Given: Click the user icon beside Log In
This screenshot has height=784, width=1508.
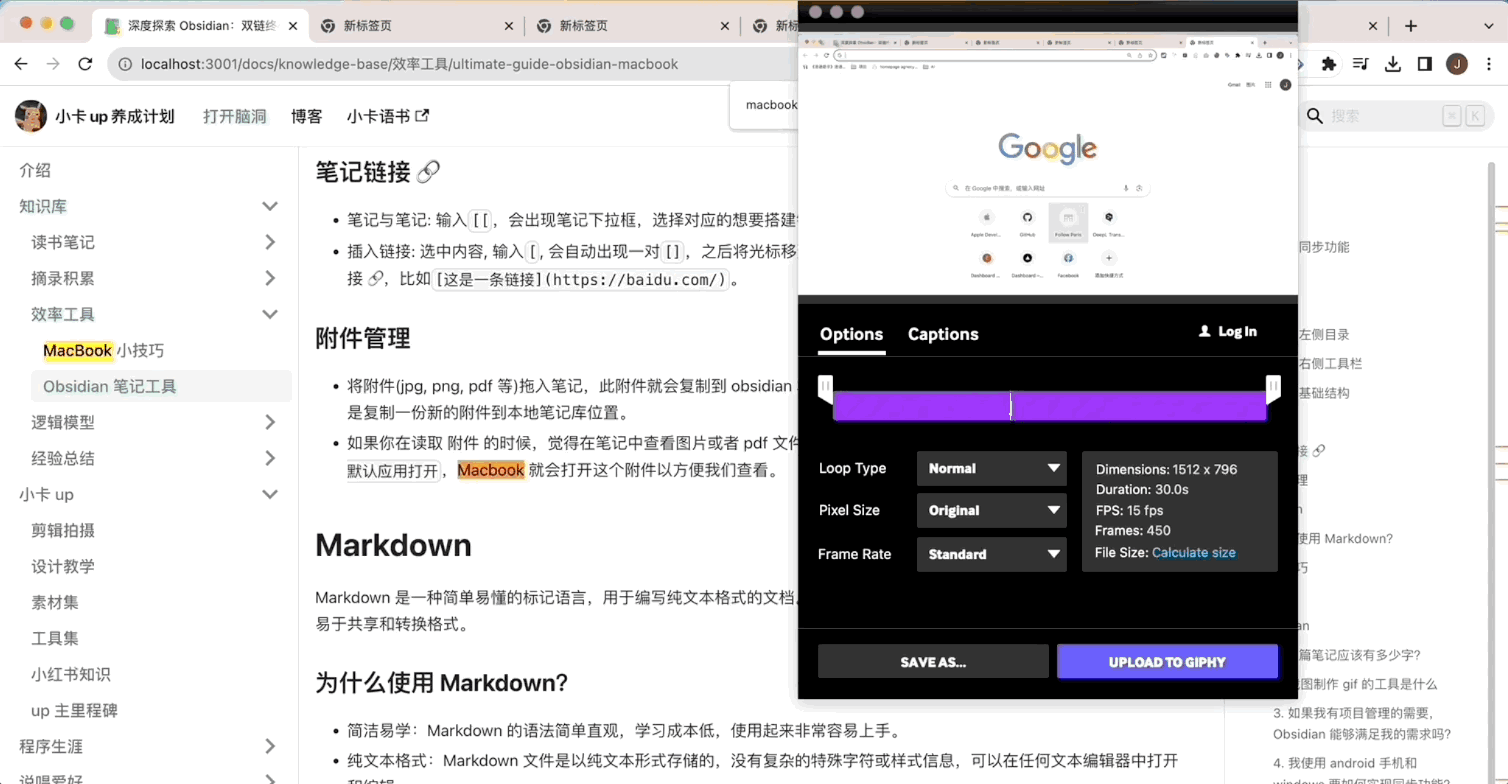Looking at the screenshot, I should click(1204, 331).
